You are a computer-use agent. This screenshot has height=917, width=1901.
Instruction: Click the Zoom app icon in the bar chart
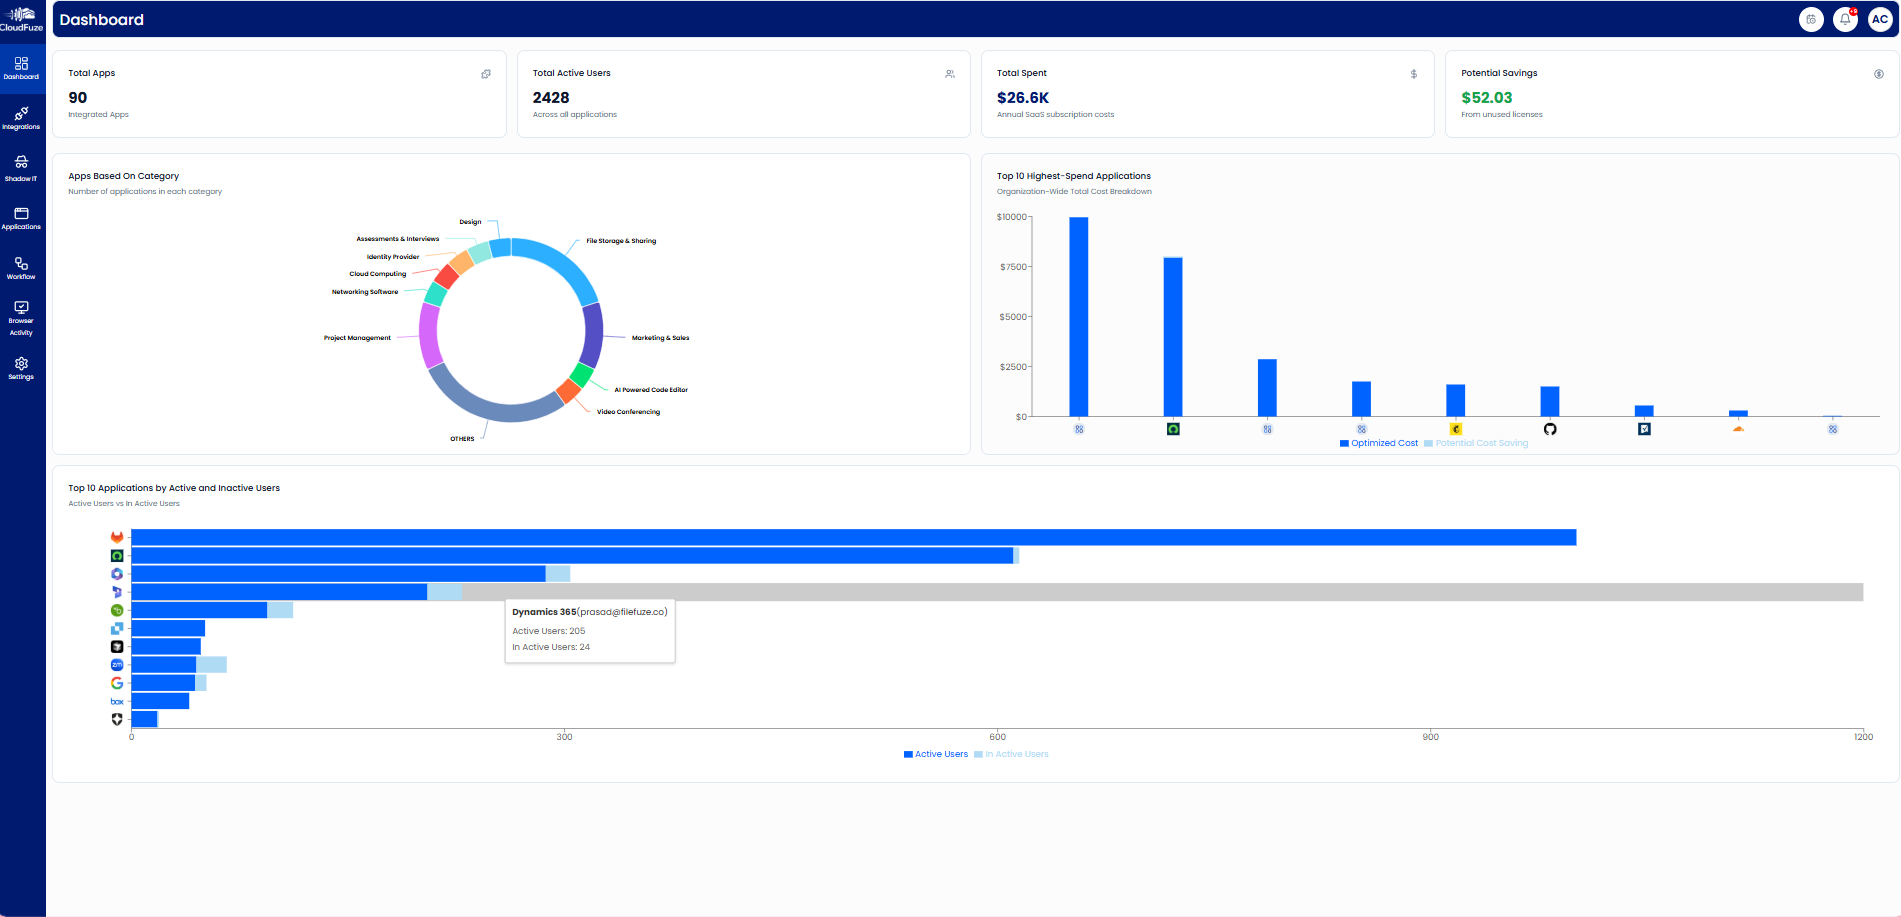[x=117, y=664]
